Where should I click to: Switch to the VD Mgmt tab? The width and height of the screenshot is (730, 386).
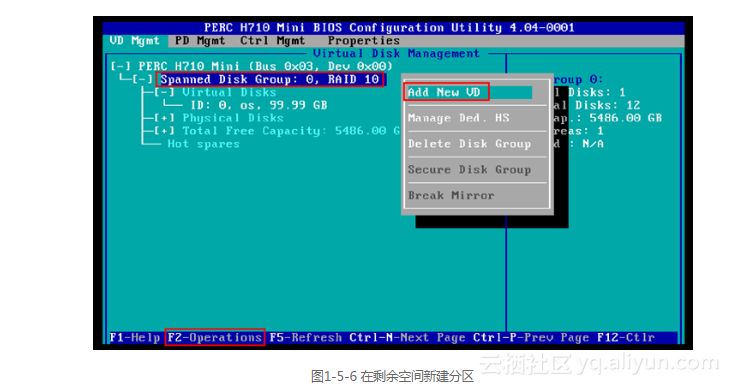135,41
